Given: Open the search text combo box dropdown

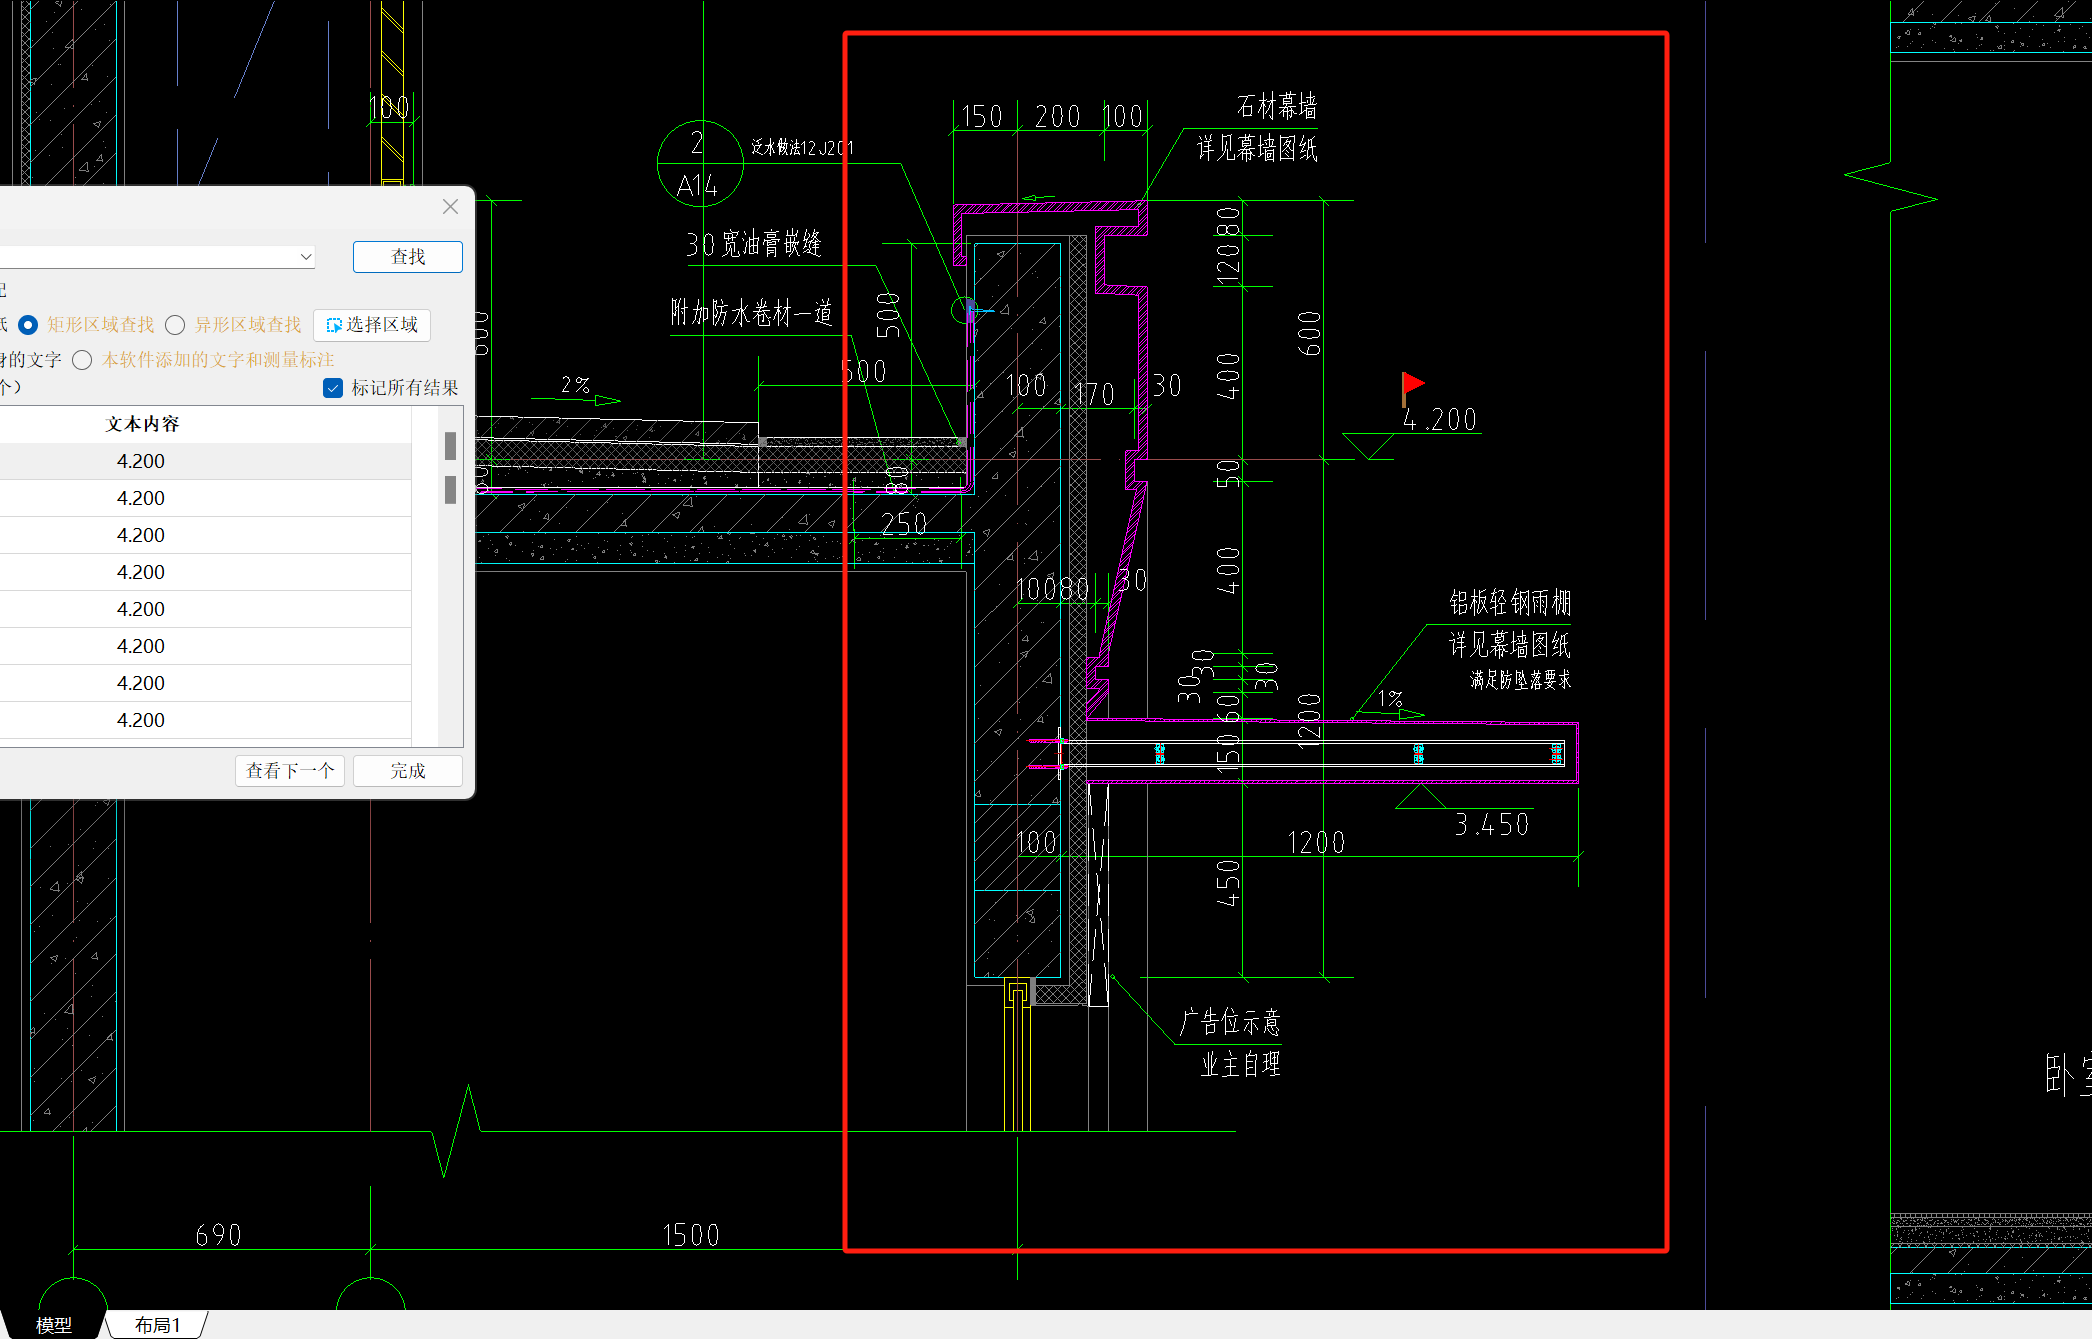Looking at the screenshot, I should [306, 257].
